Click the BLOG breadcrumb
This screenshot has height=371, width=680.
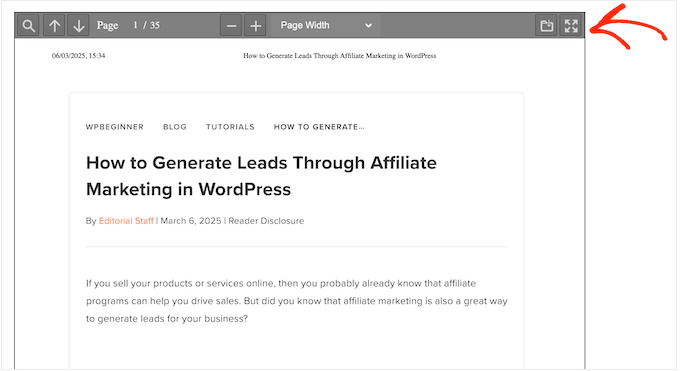click(175, 127)
